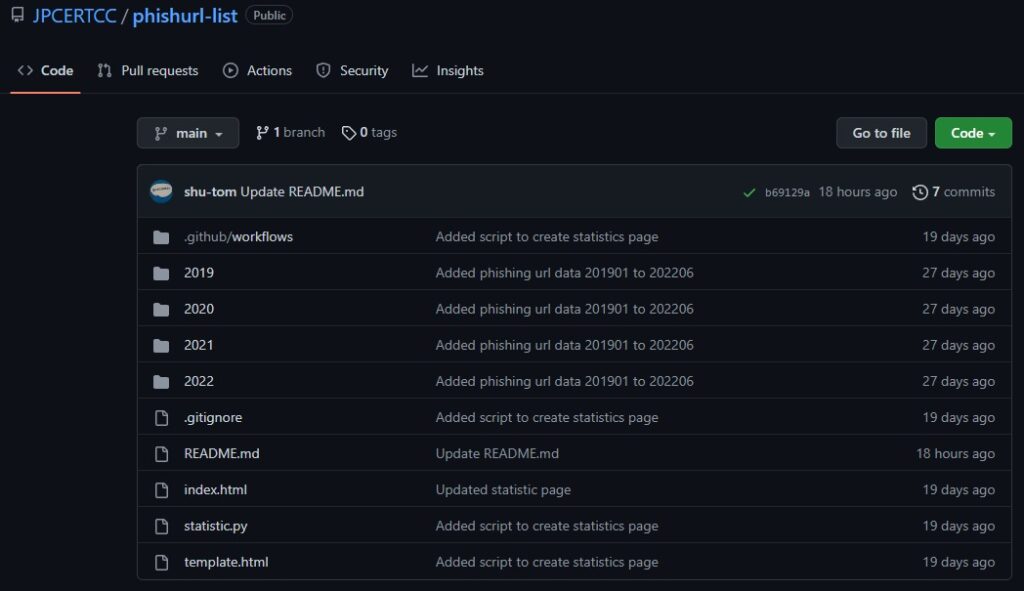The width and height of the screenshot is (1024, 591).
Task: Open the main branch selector dropdown
Action: point(187,132)
